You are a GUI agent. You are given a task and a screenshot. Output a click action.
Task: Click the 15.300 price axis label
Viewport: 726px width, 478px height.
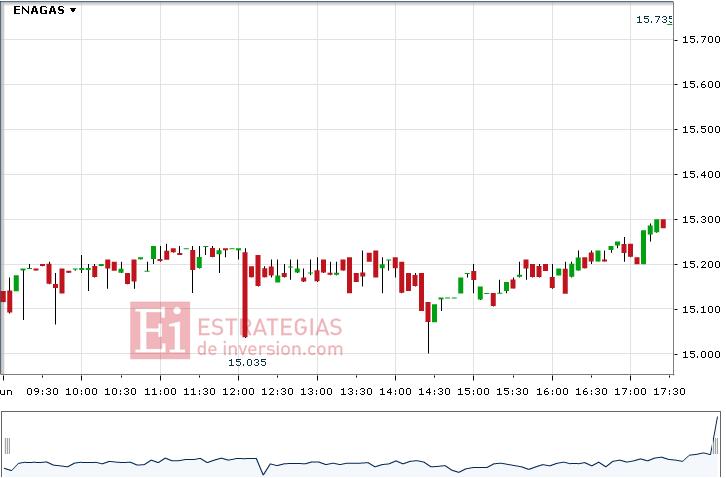point(701,220)
